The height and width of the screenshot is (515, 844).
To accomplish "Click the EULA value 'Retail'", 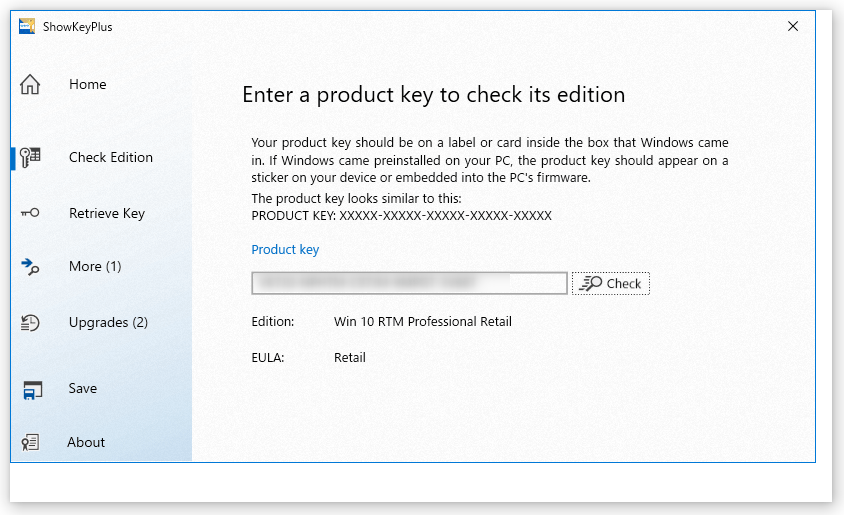I will (x=349, y=358).
